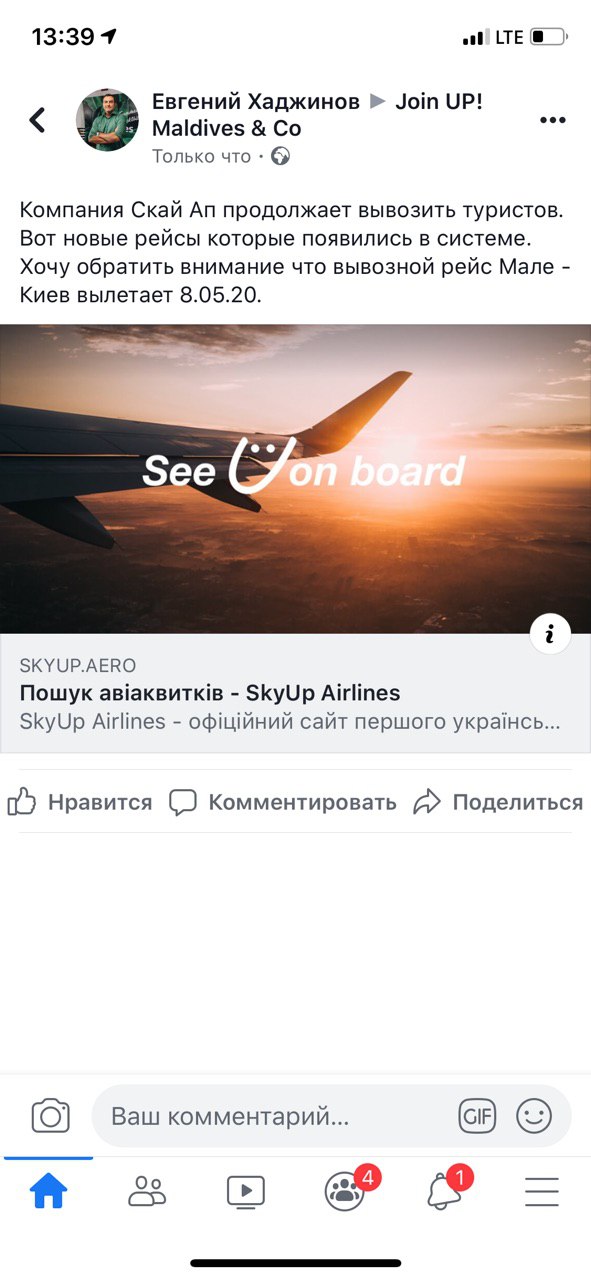
Task: Click the globe public-privacy icon
Action: pos(280,156)
